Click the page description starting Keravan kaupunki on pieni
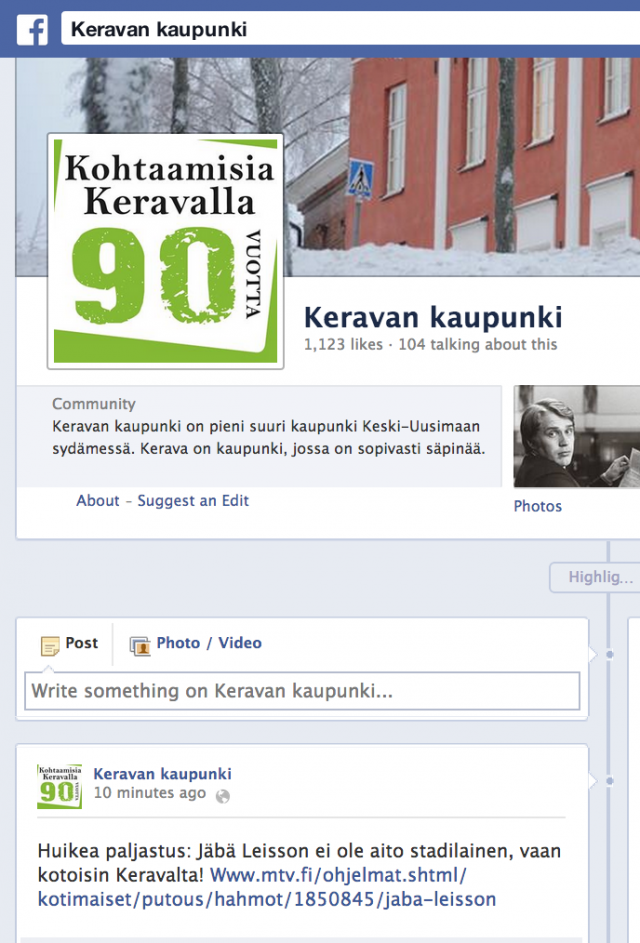Image resolution: width=640 pixels, height=943 pixels. [268, 437]
